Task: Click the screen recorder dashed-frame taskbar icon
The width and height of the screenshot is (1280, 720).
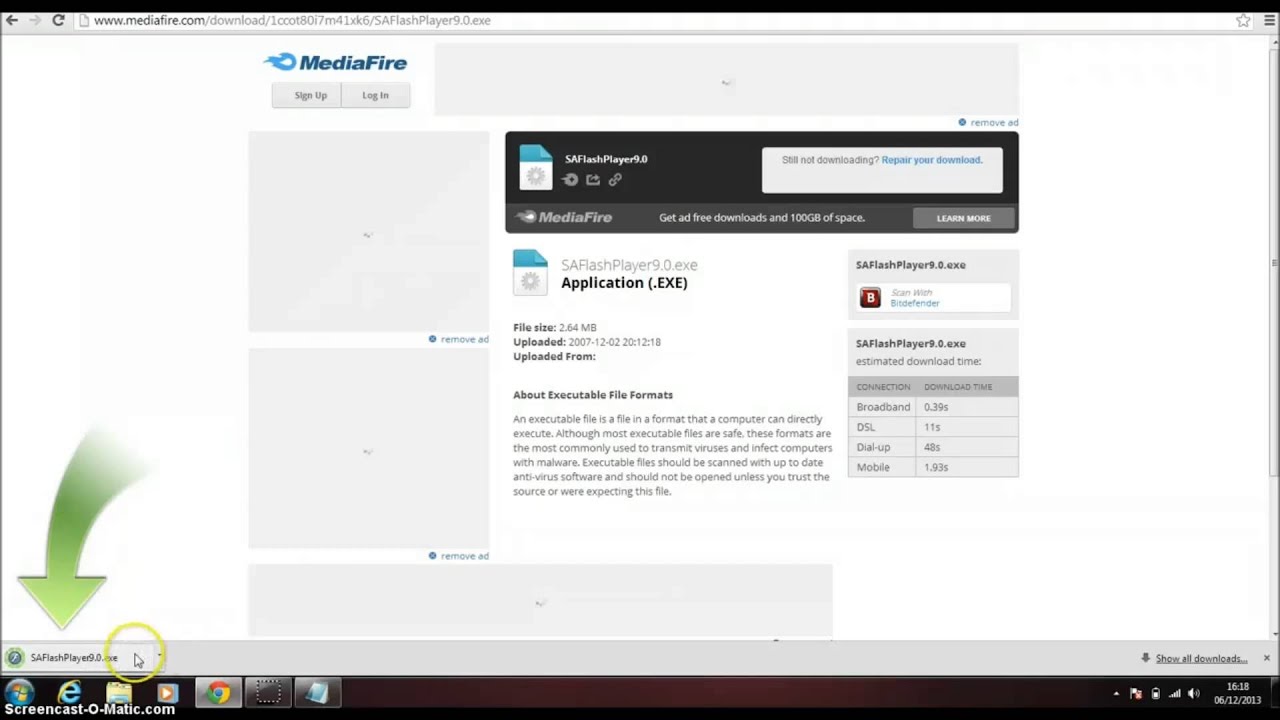Action: tap(267, 693)
